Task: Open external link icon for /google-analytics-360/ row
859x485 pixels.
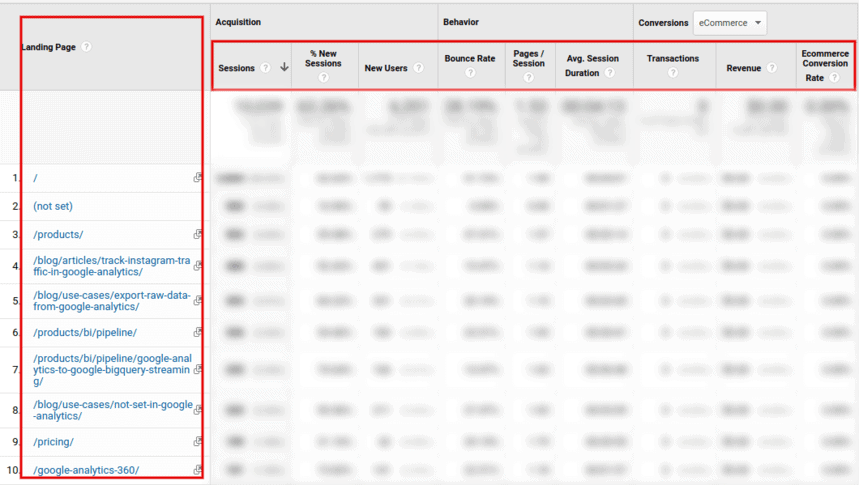Action: 198,470
